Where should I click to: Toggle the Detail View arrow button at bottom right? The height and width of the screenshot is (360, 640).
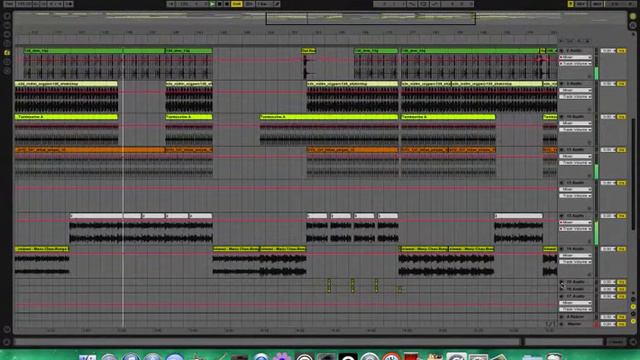[633, 342]
